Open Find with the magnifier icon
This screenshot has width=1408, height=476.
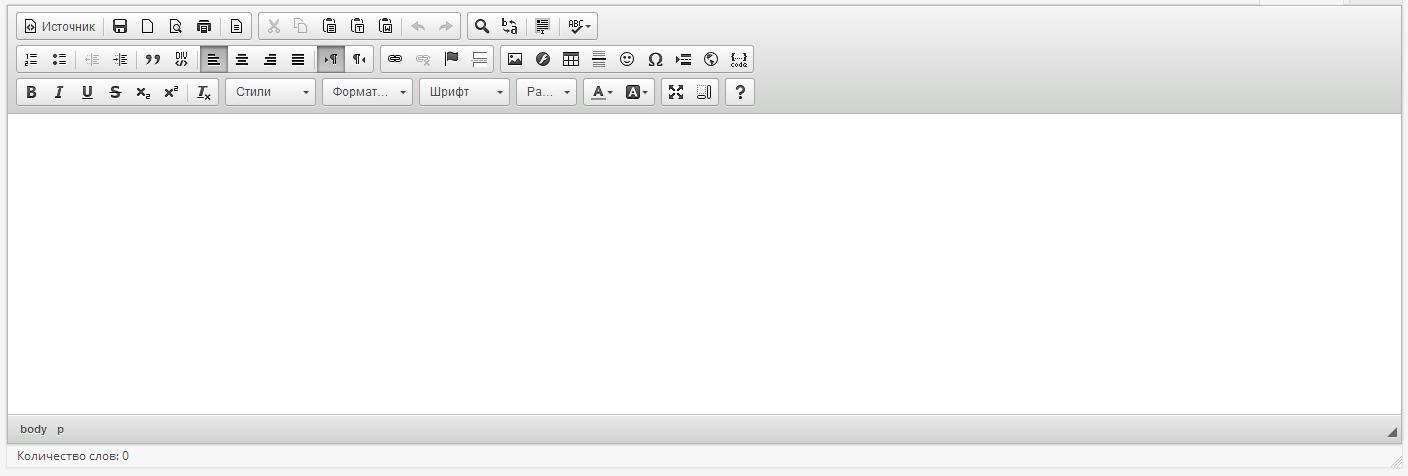[x=482, y=27]
